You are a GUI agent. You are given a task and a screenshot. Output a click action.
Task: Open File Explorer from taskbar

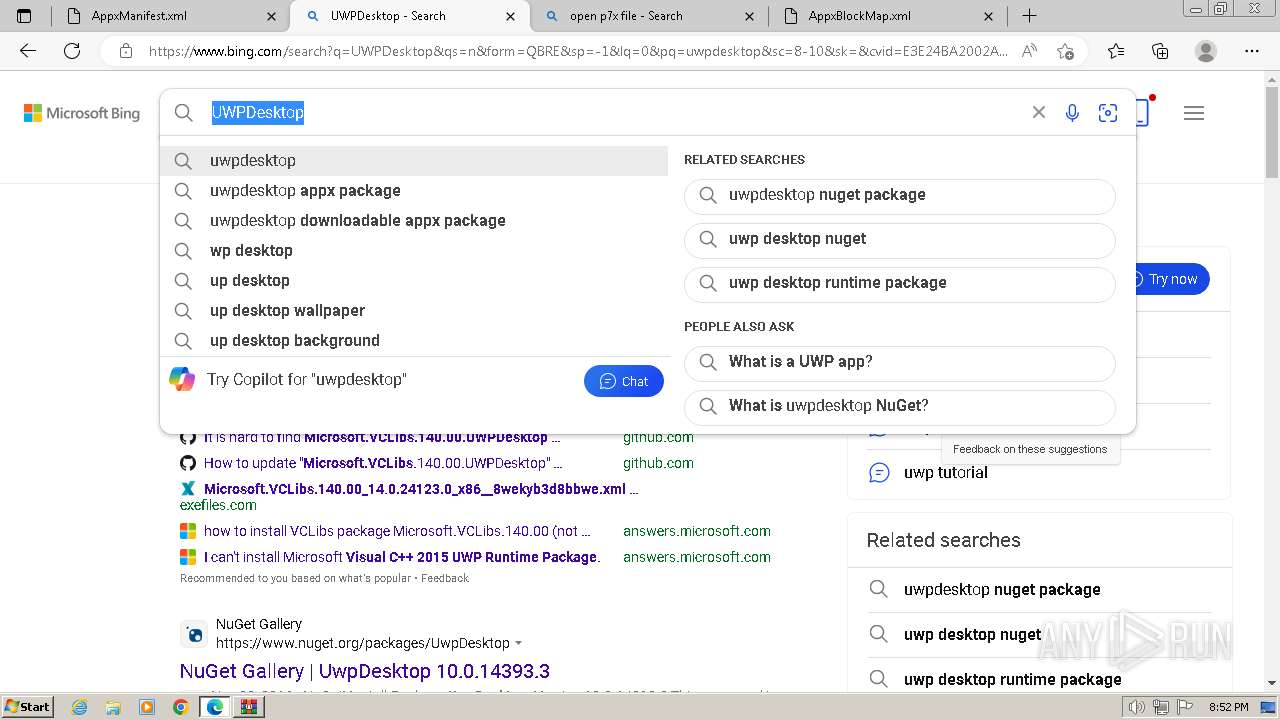113,707
